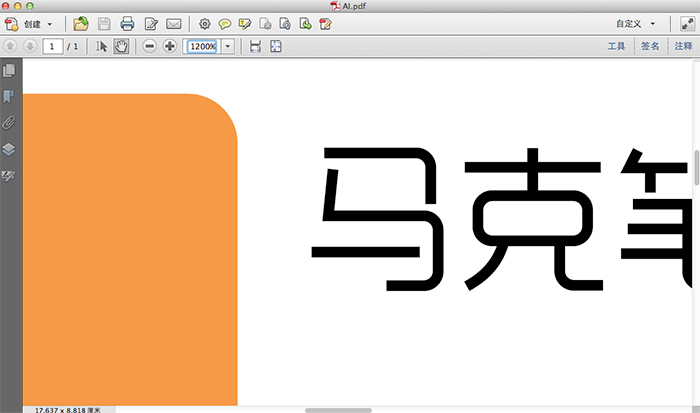Click the page number input field
Image resolution: width=700 pixels, height=413 pixels.
point(53,46)
